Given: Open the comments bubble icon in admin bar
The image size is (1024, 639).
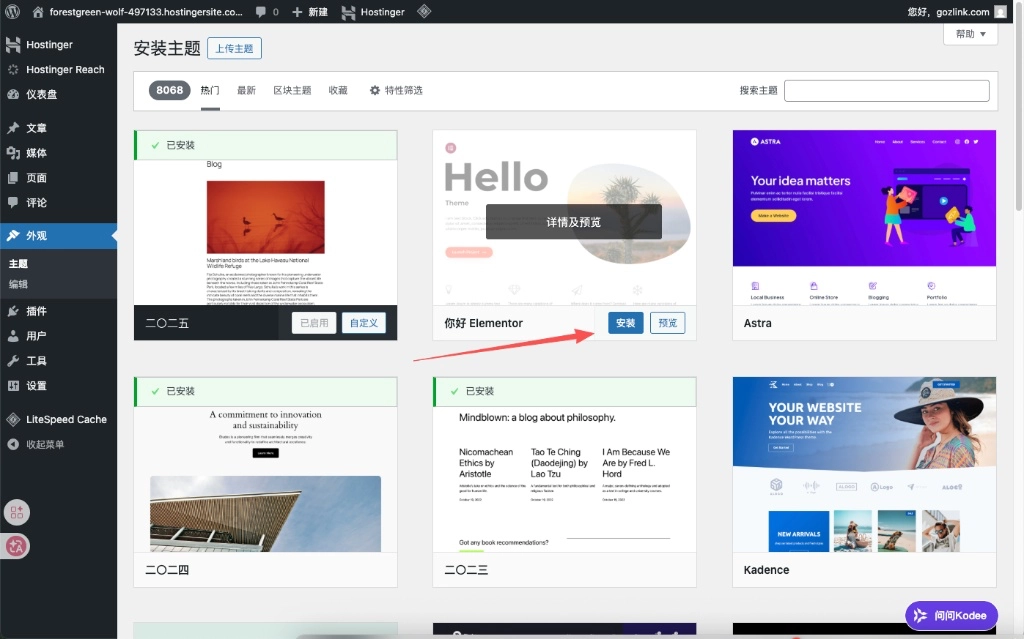Looking at the screenshot, I should [261, 12].
